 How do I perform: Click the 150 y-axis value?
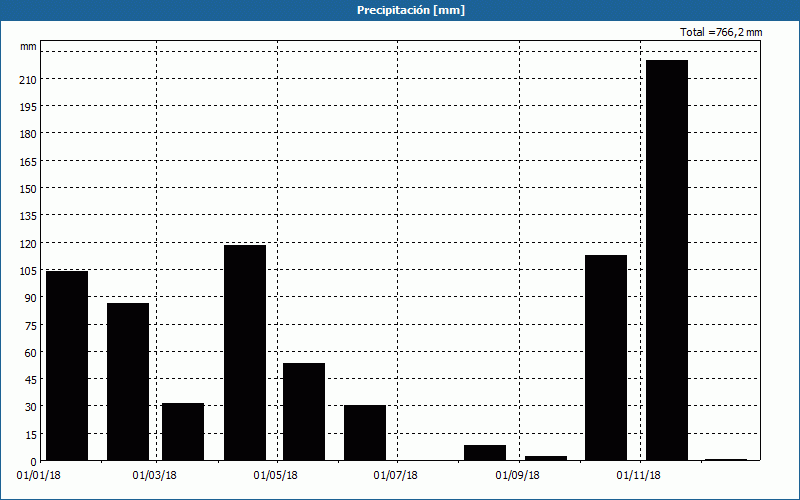coord(29,189)
